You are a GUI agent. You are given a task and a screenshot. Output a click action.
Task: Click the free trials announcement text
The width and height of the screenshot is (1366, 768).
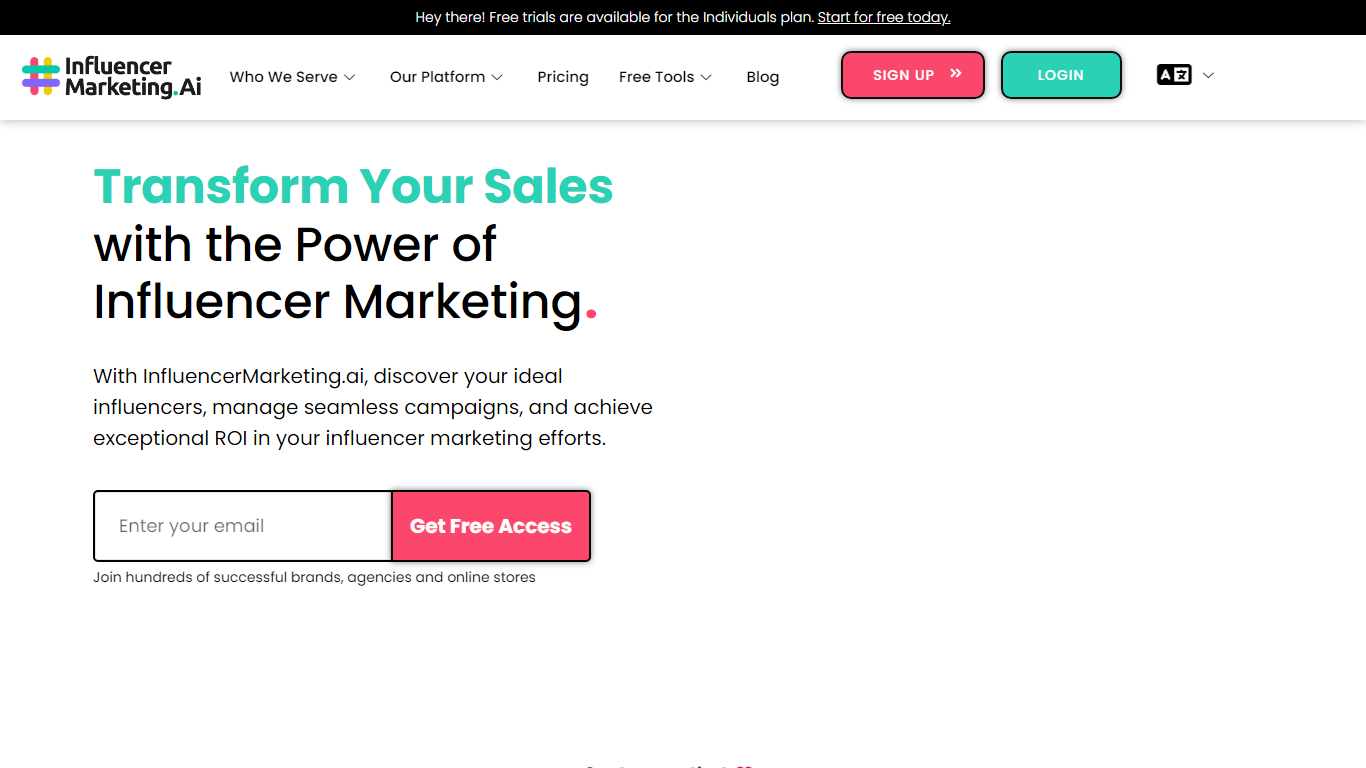coord(614,17)
